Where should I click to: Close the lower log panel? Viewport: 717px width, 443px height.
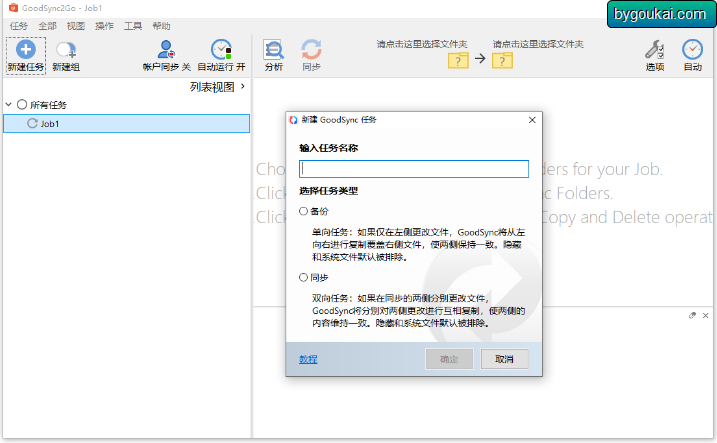point(706,315)
